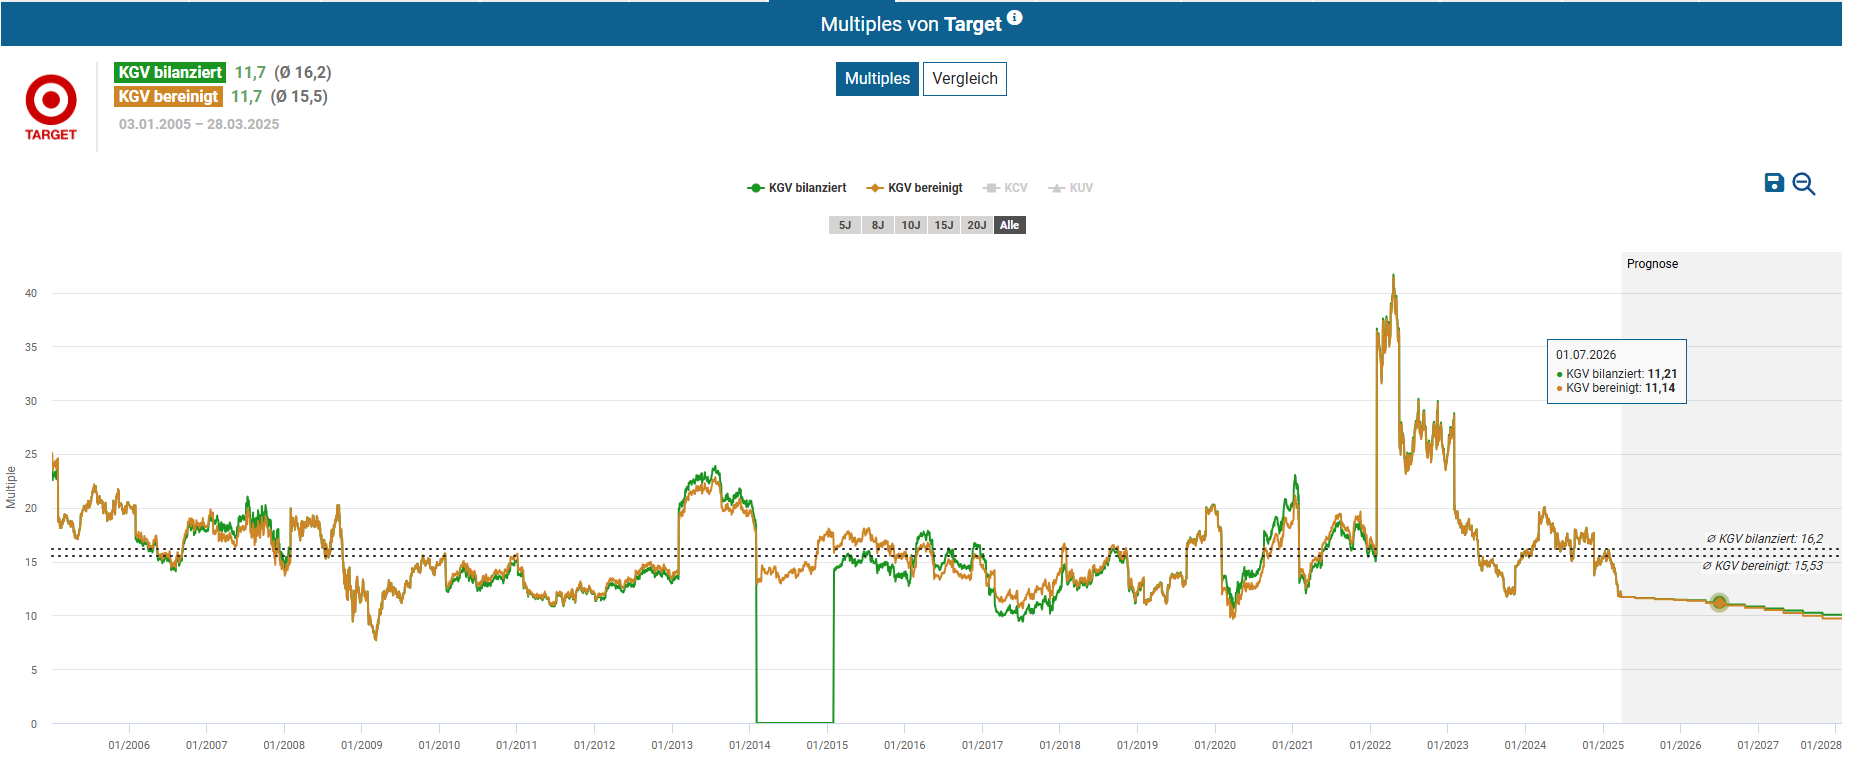This screenshot has width=1859, height=764.
Task: Toggle KGV bilanziert series in legend
Action: point(797,188)
